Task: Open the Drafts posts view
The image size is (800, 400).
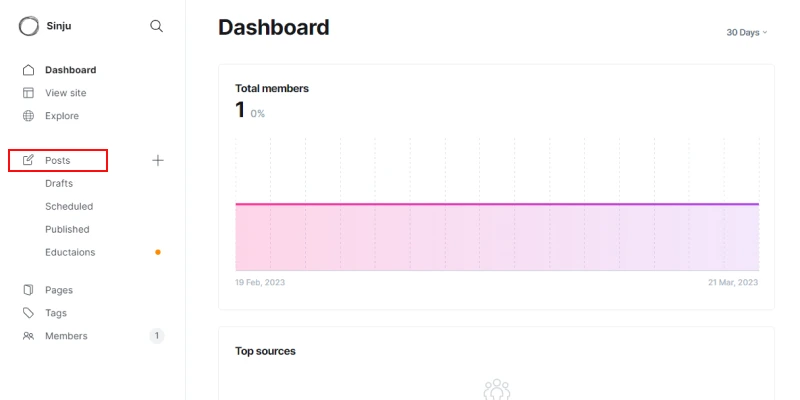Action: [59, 183]
